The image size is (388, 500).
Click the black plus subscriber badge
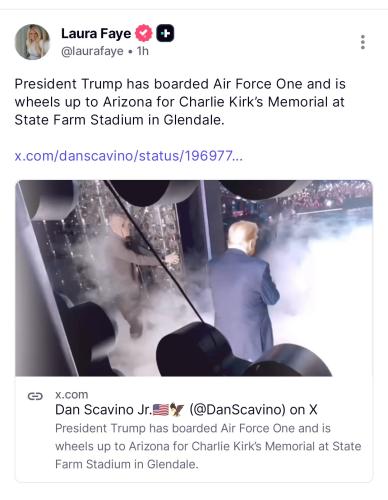click(x=165, y=33)
